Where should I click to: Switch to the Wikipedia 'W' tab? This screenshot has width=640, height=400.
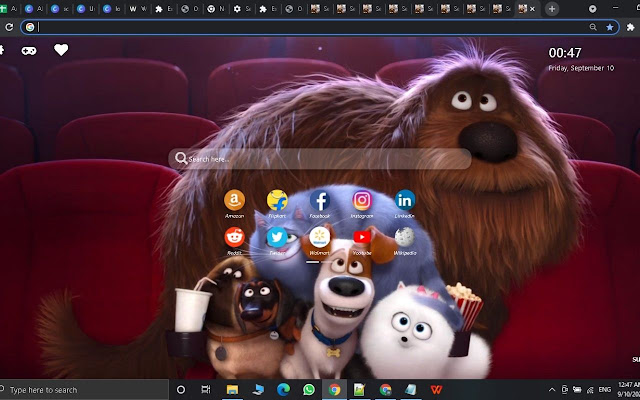[x=138, y=9]
